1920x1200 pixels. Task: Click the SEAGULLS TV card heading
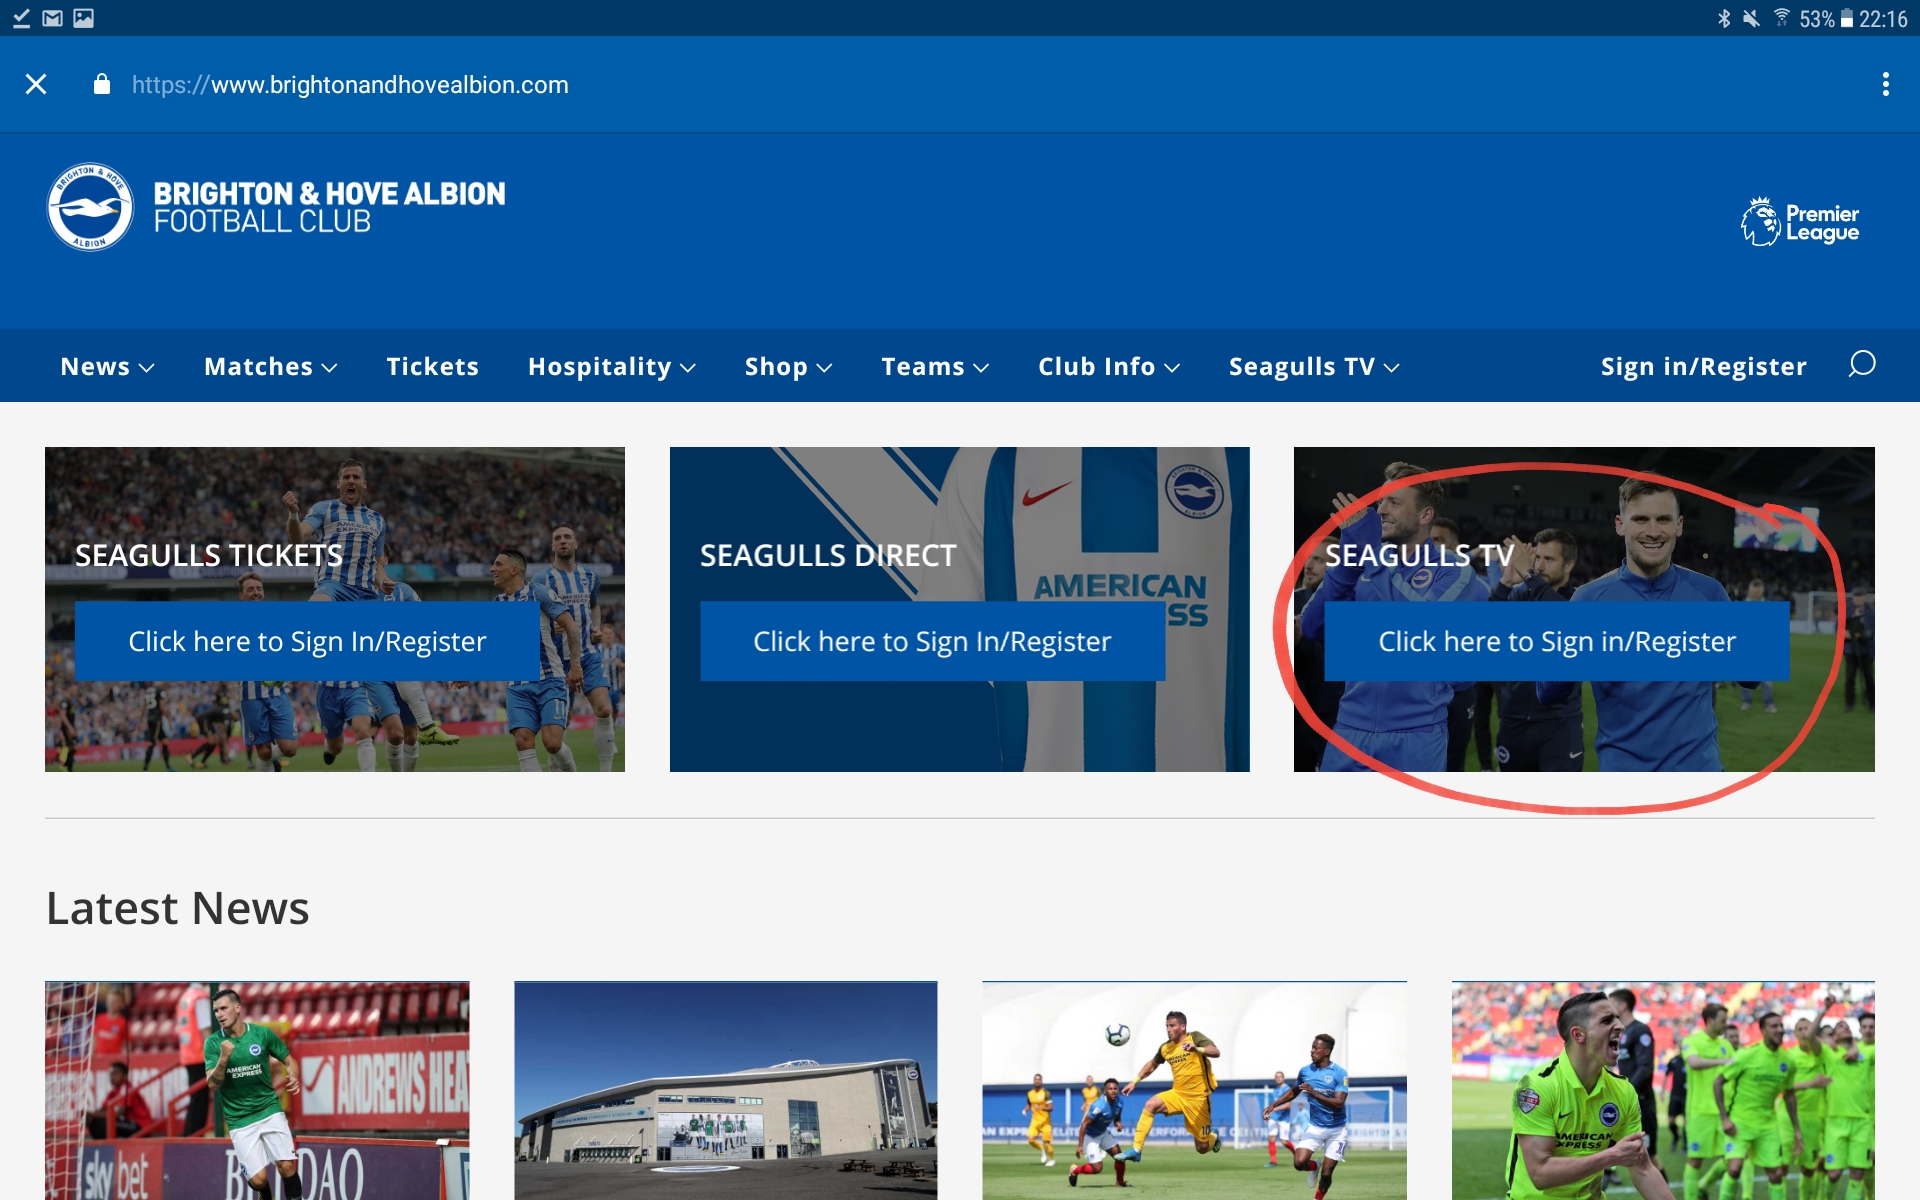[1419, 555]
